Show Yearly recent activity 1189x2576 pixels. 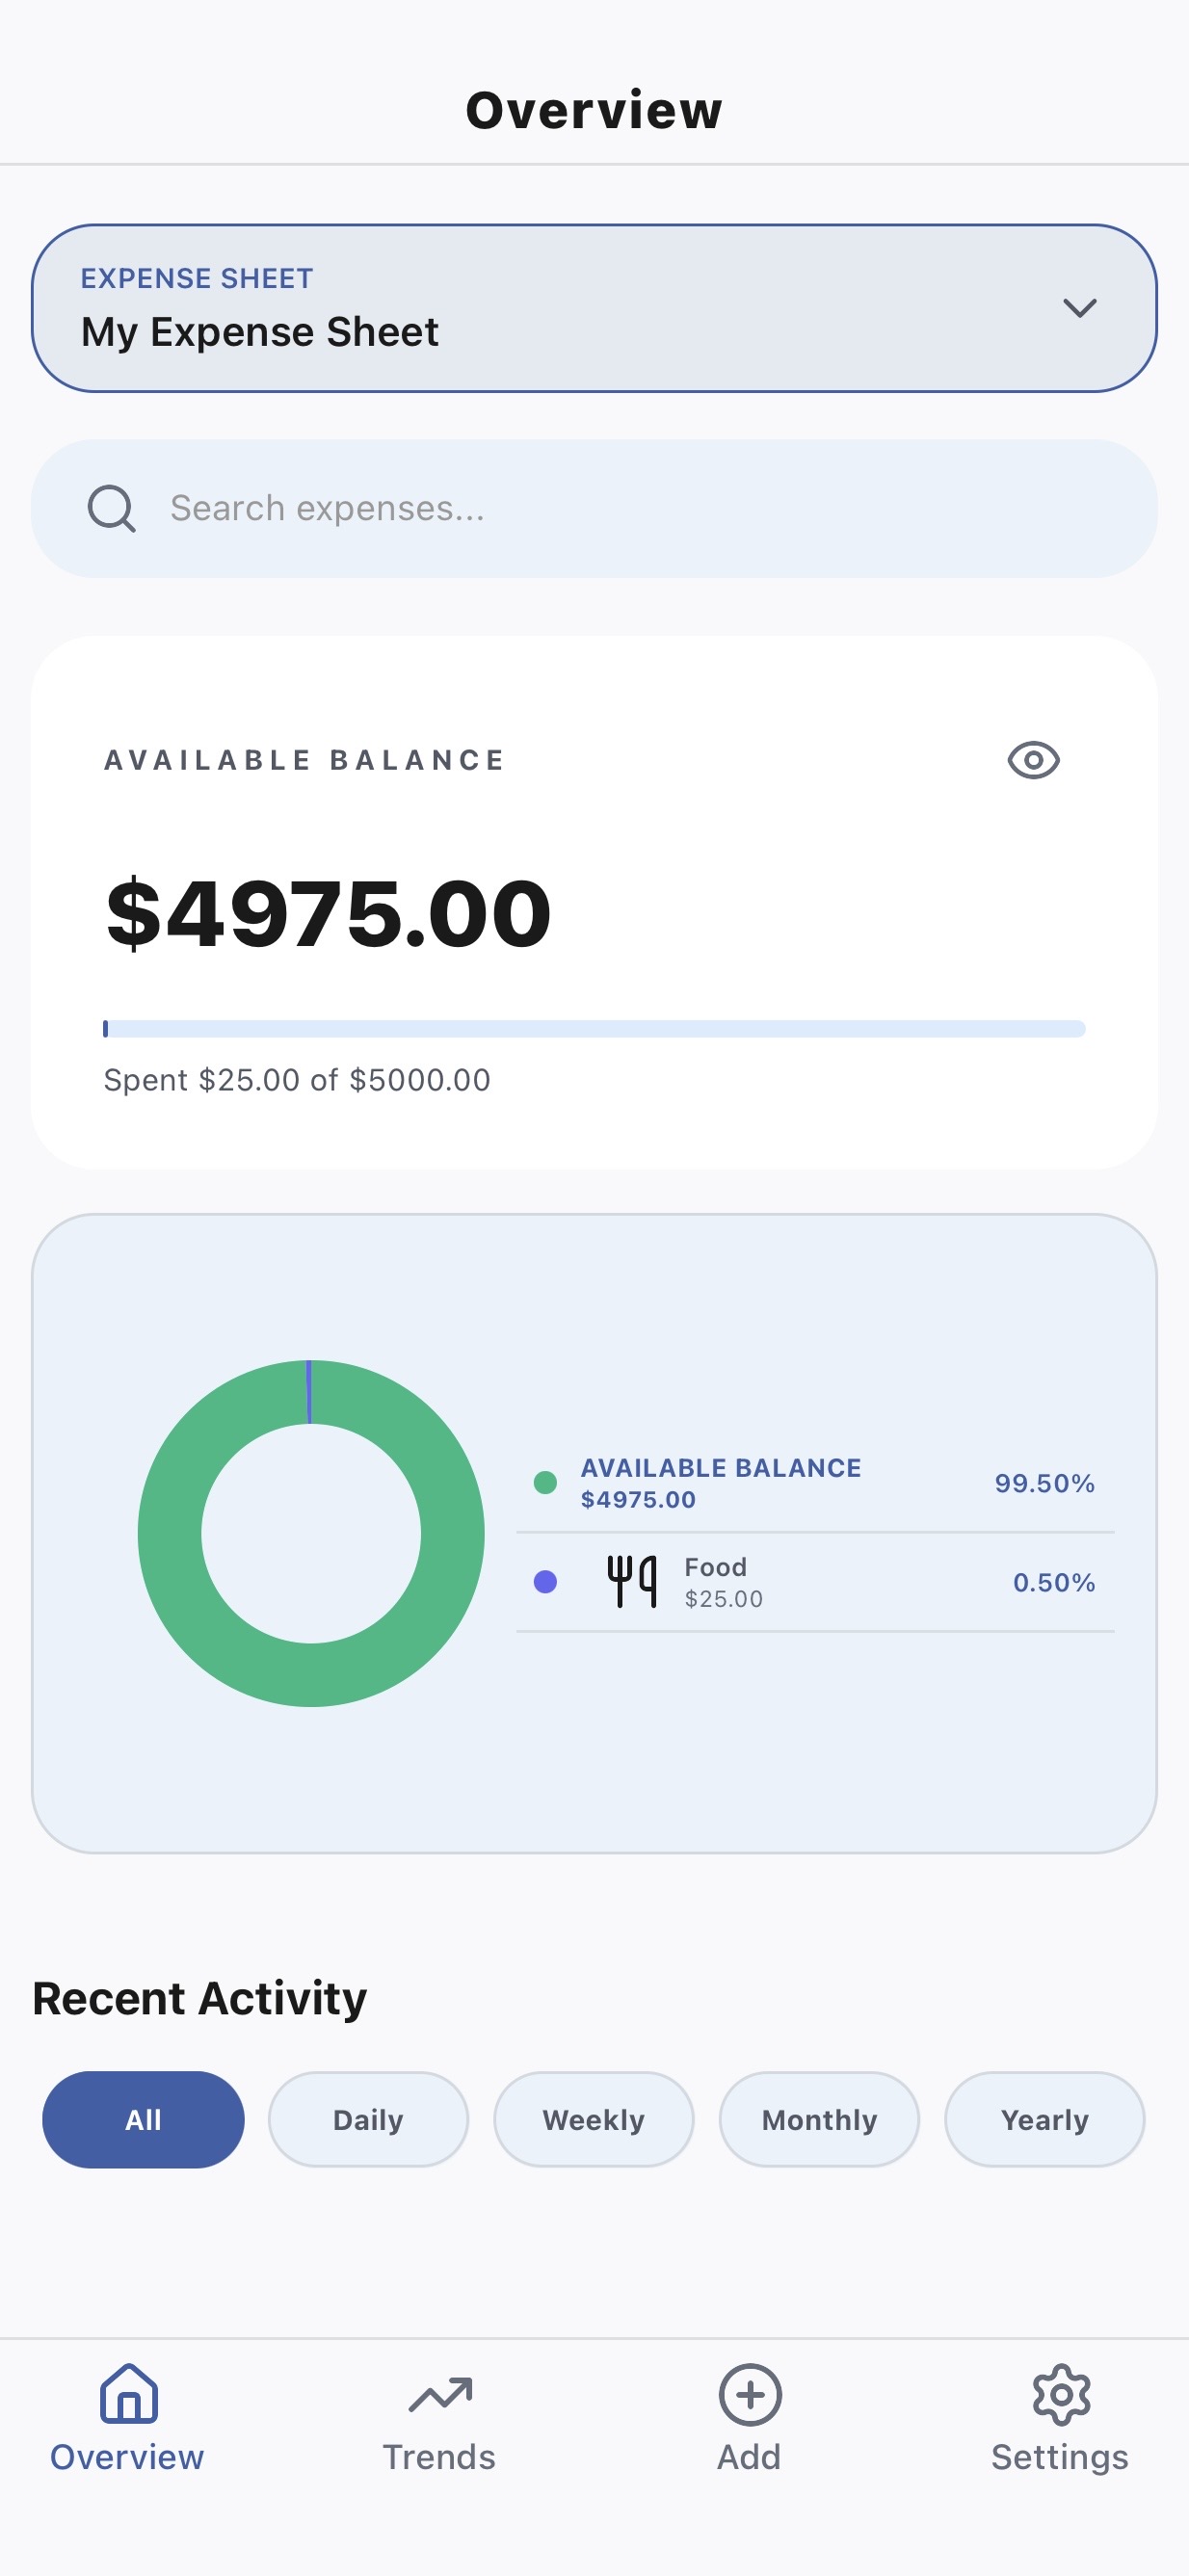coord(1044,2119)
